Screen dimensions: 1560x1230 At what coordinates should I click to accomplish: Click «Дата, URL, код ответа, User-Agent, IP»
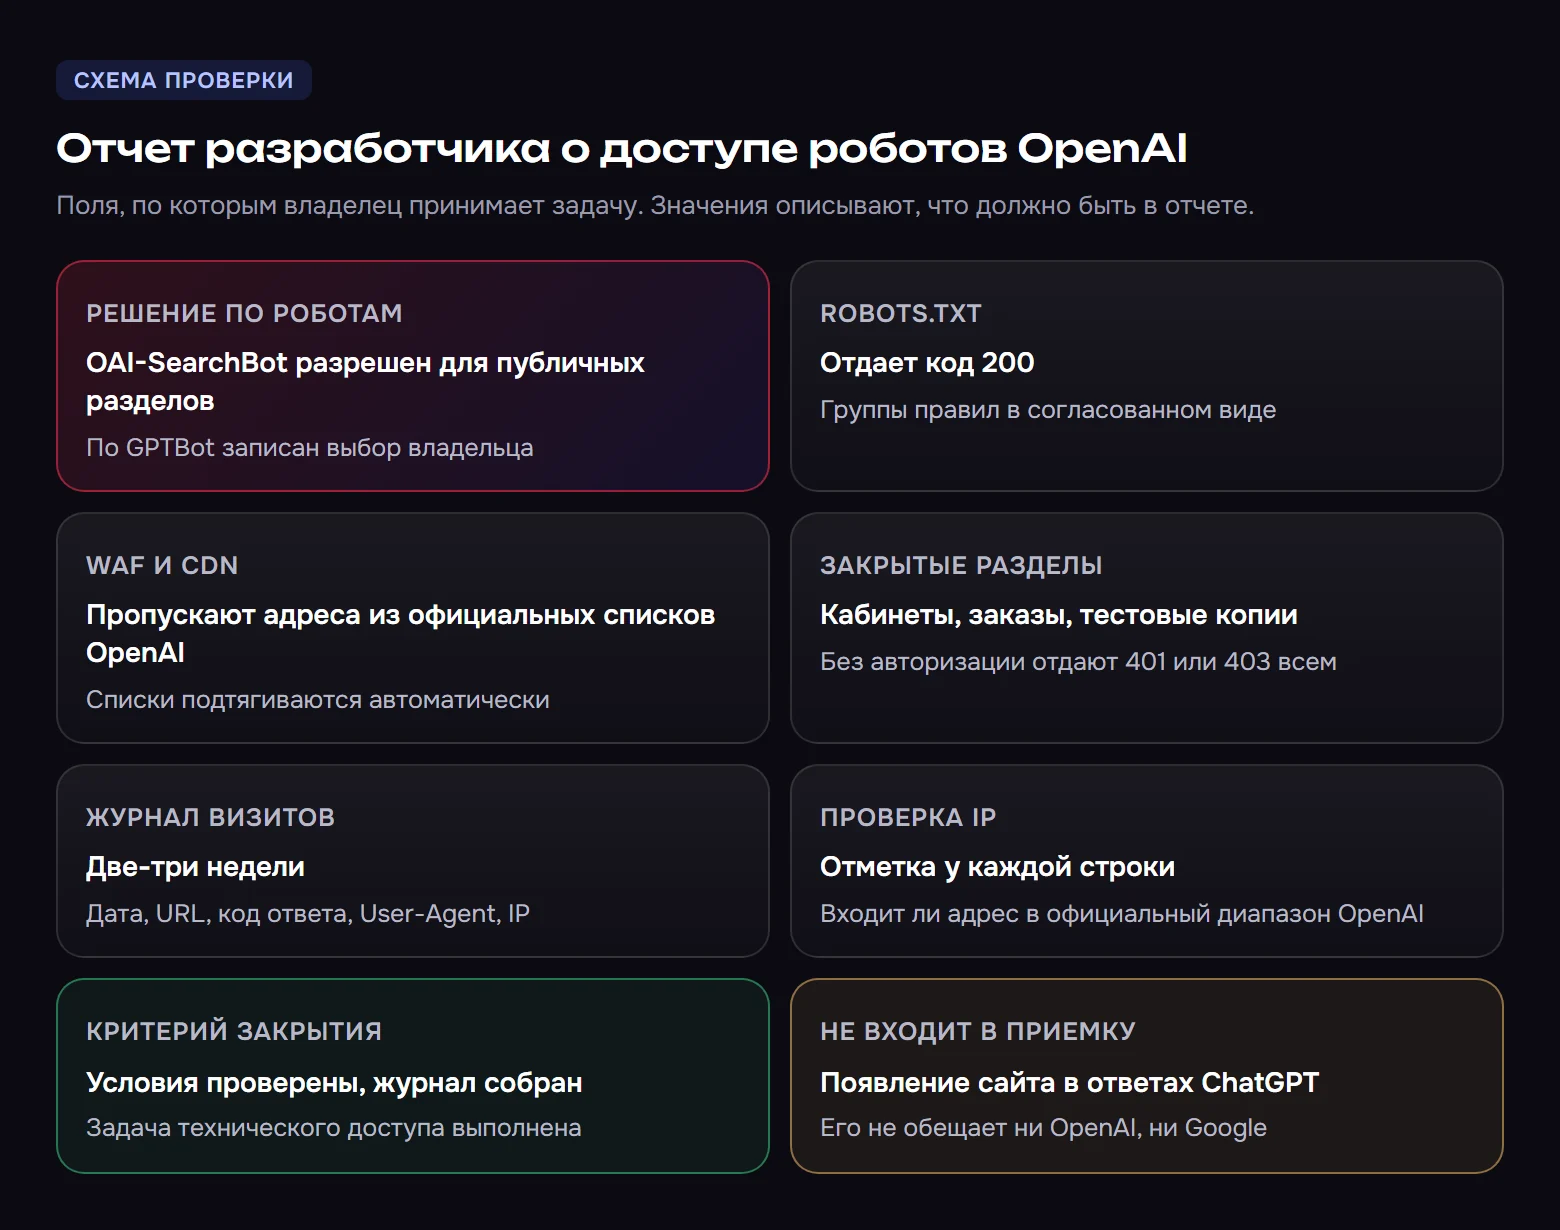coord(308,913)
